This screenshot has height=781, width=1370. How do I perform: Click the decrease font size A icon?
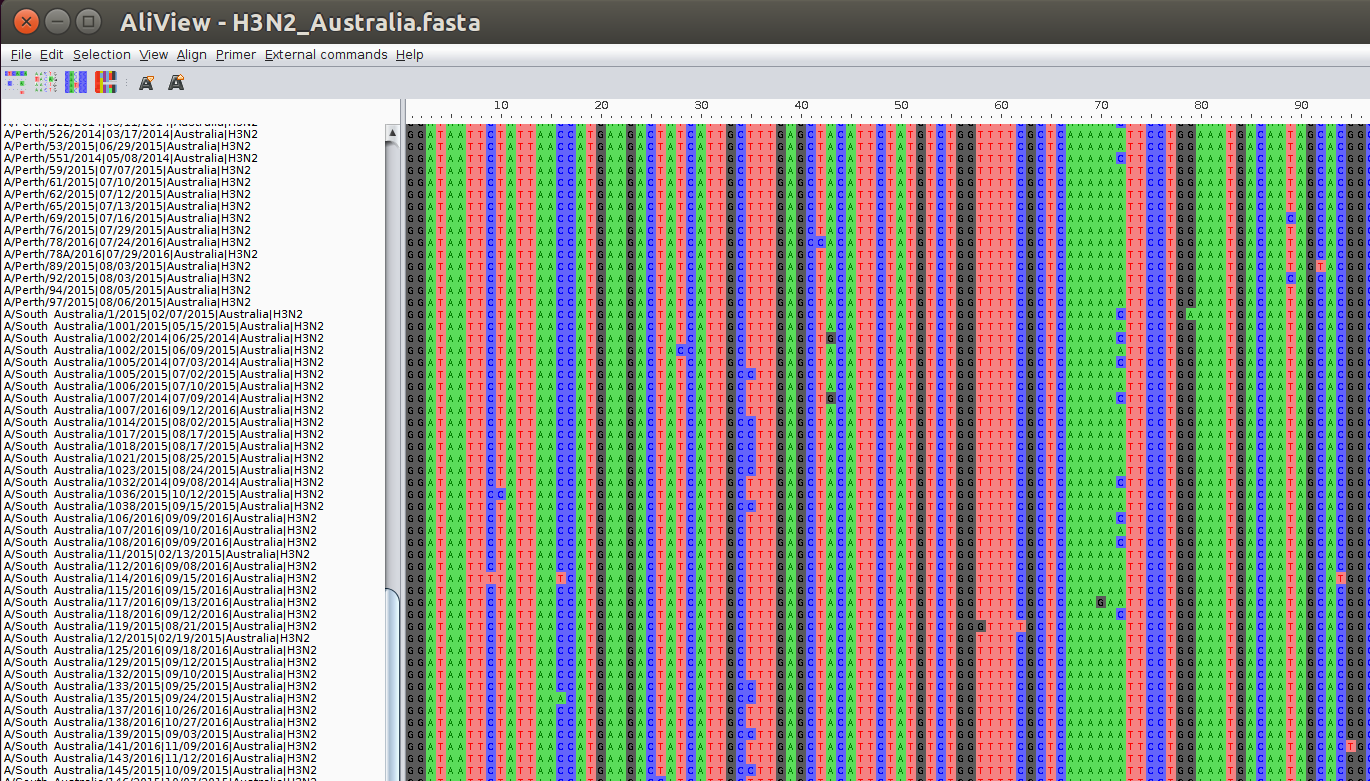146,82
